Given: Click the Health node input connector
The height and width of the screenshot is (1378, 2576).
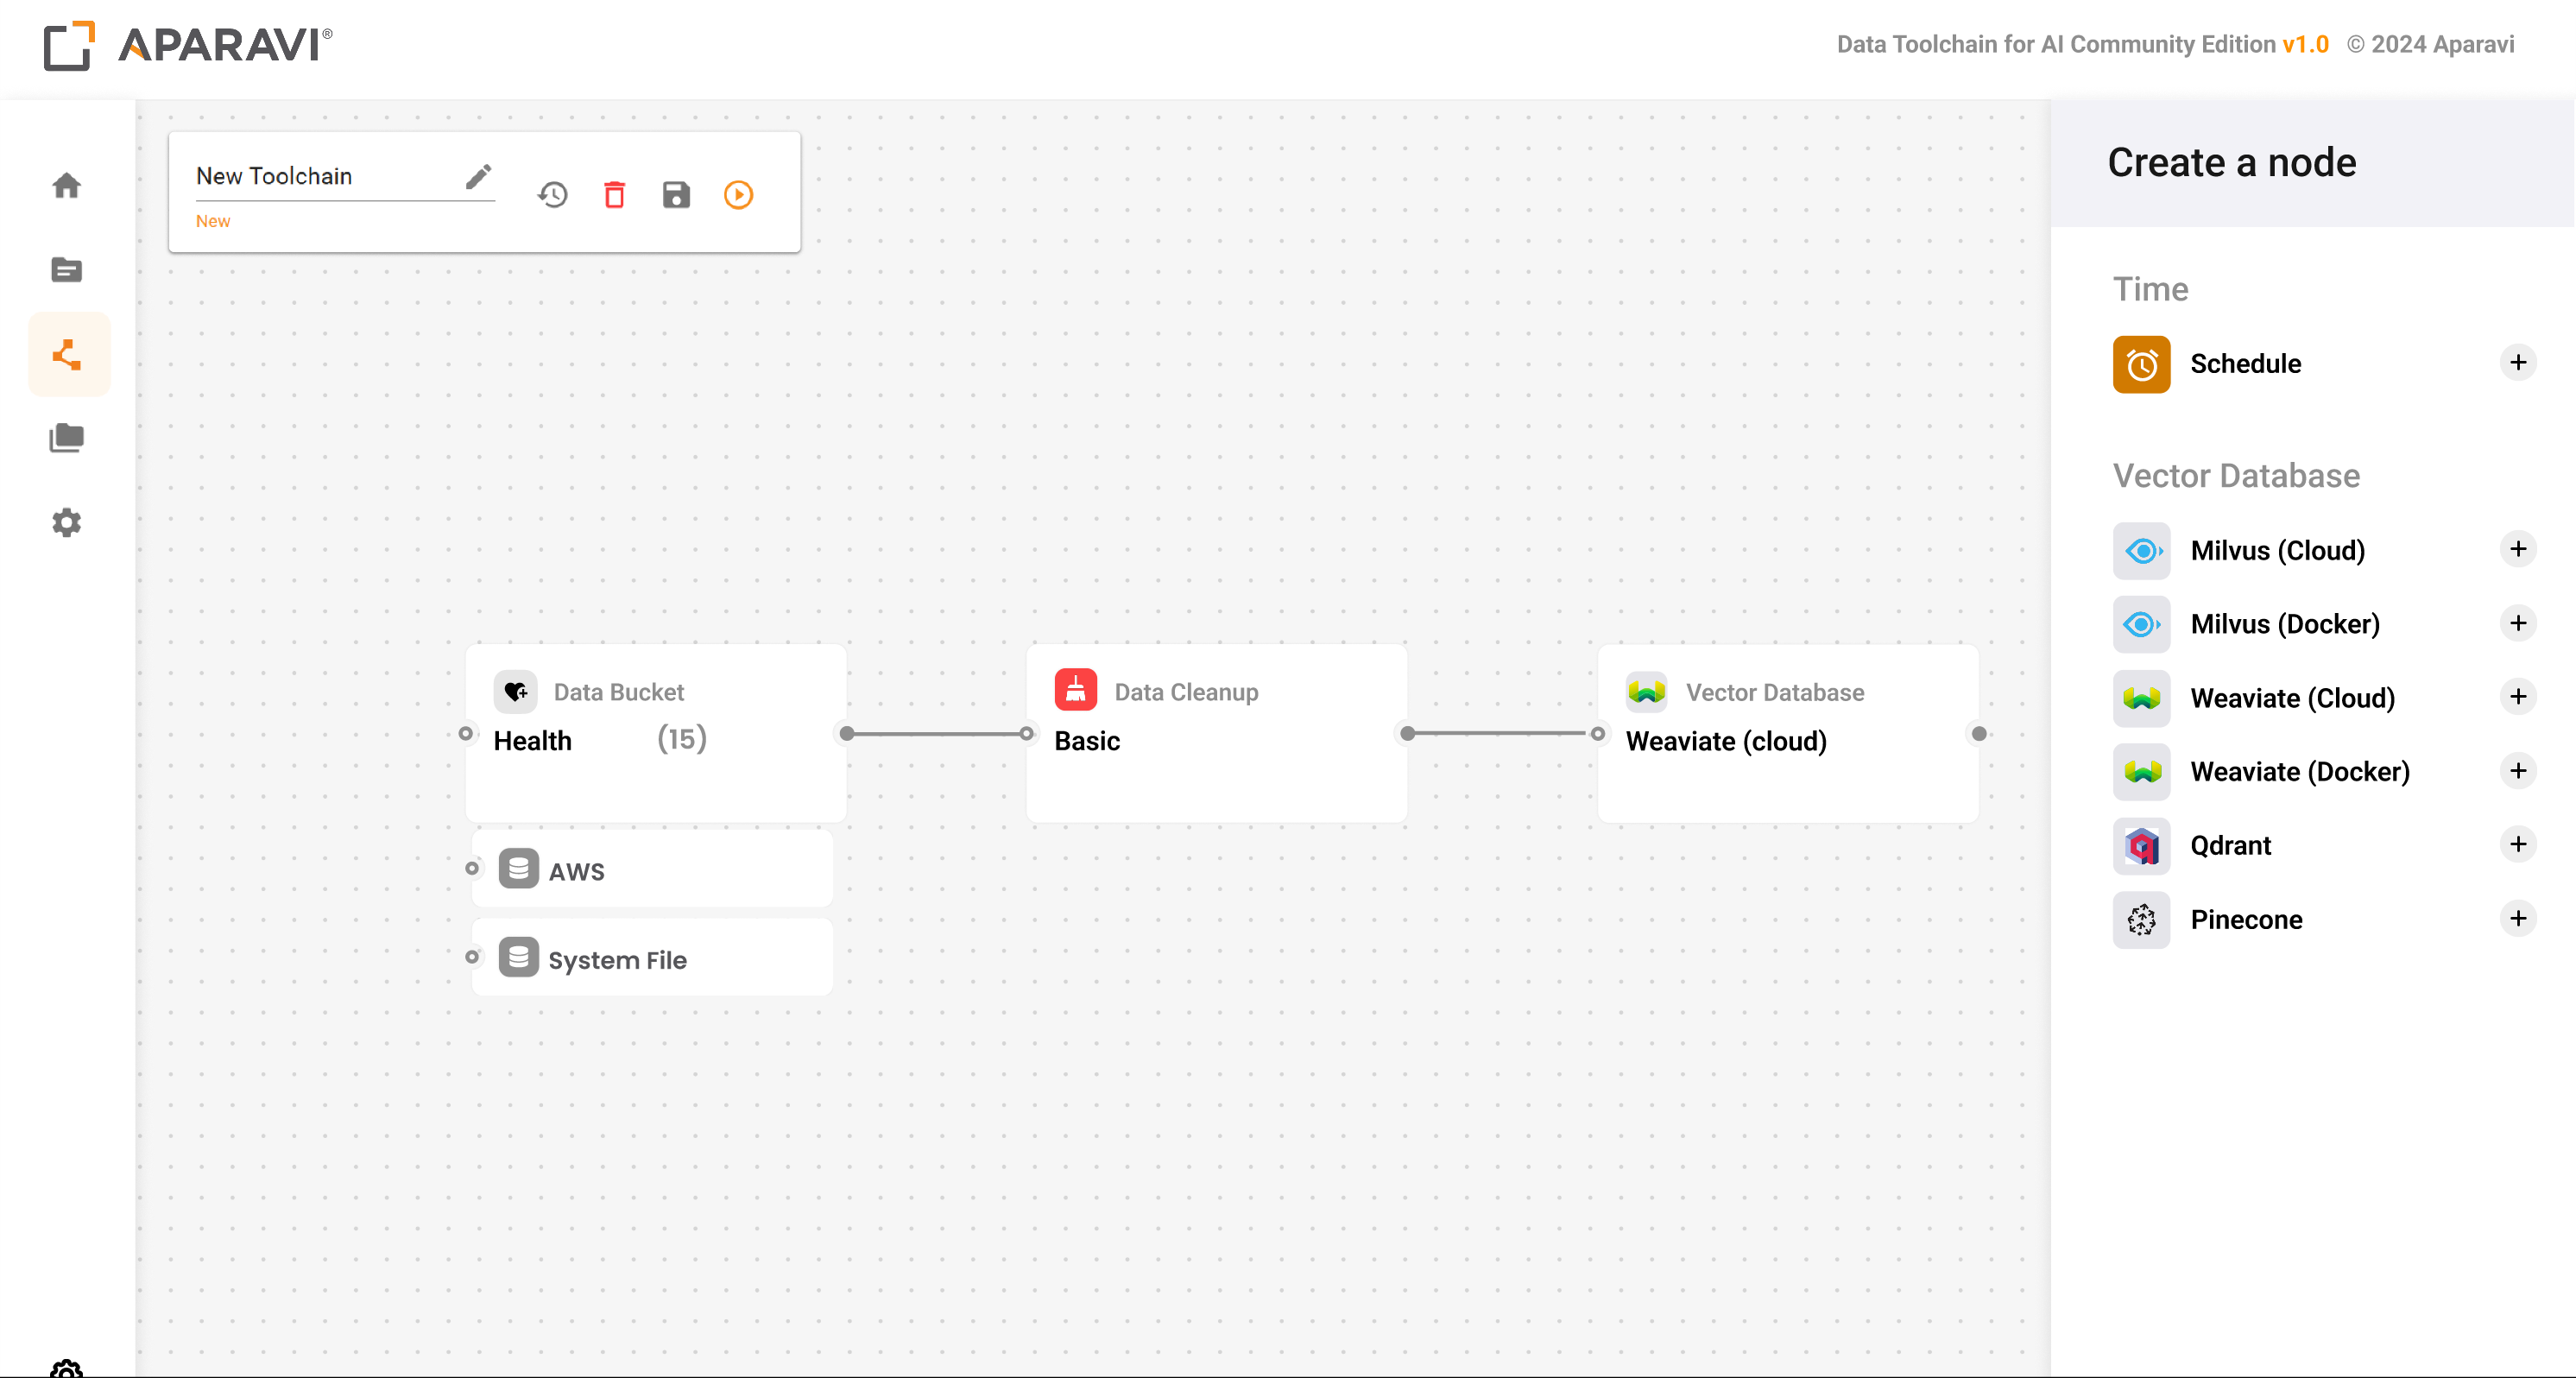Looking at the screenshot, I should tap(466, 734).
